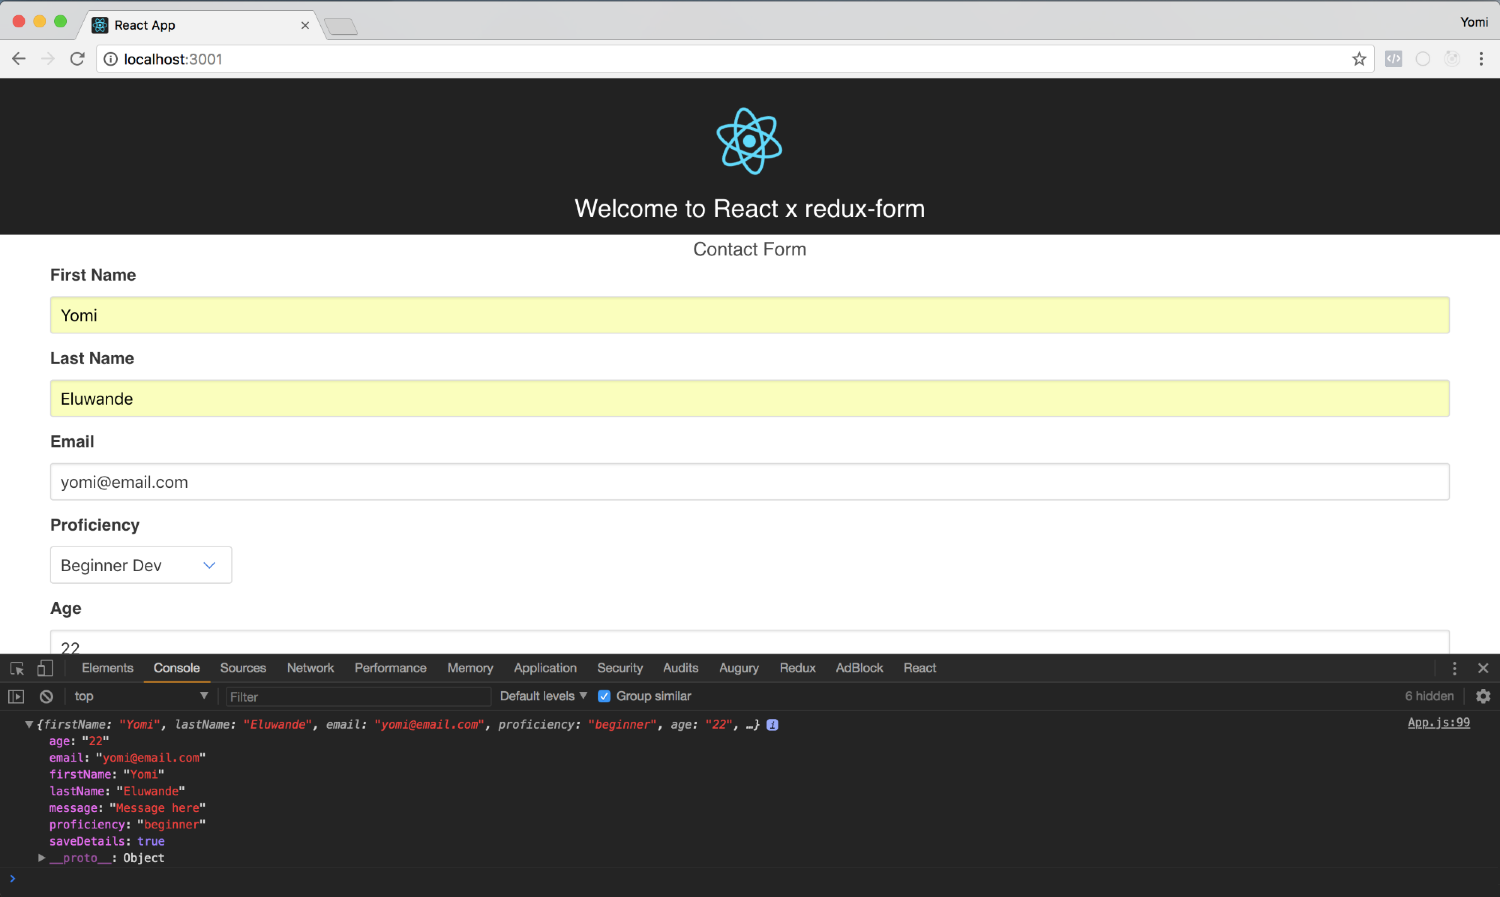Open the Audits tab
Image resolution: width=1500 pixels, height=897 pixels.
click(x=680, y=668)
